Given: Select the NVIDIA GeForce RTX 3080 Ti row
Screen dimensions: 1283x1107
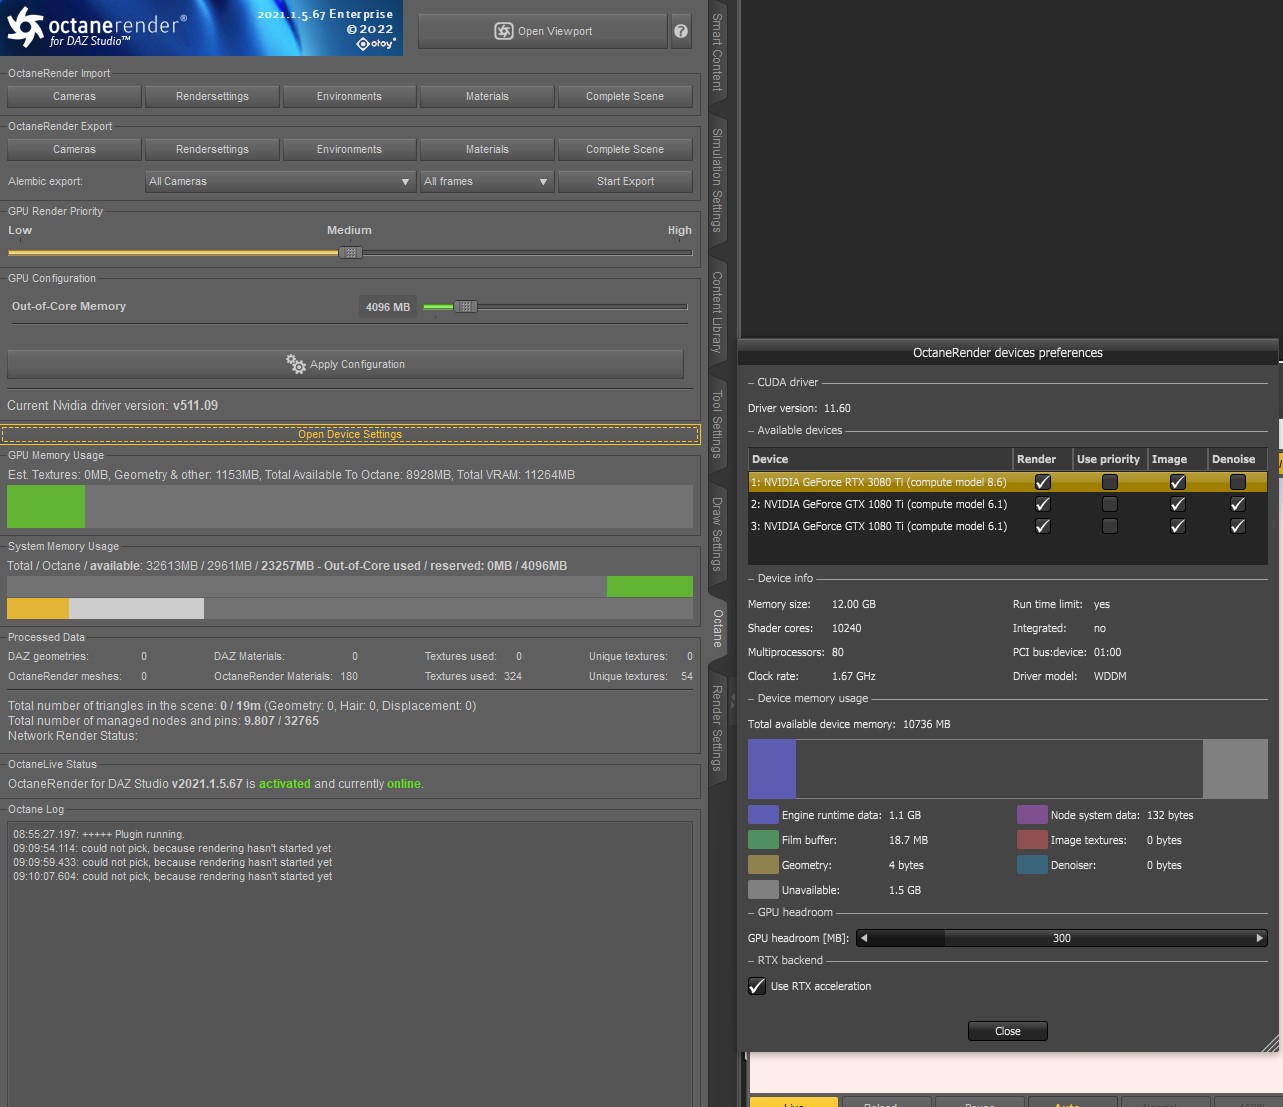Looking at the screenshot, I should coord(1008,482).
